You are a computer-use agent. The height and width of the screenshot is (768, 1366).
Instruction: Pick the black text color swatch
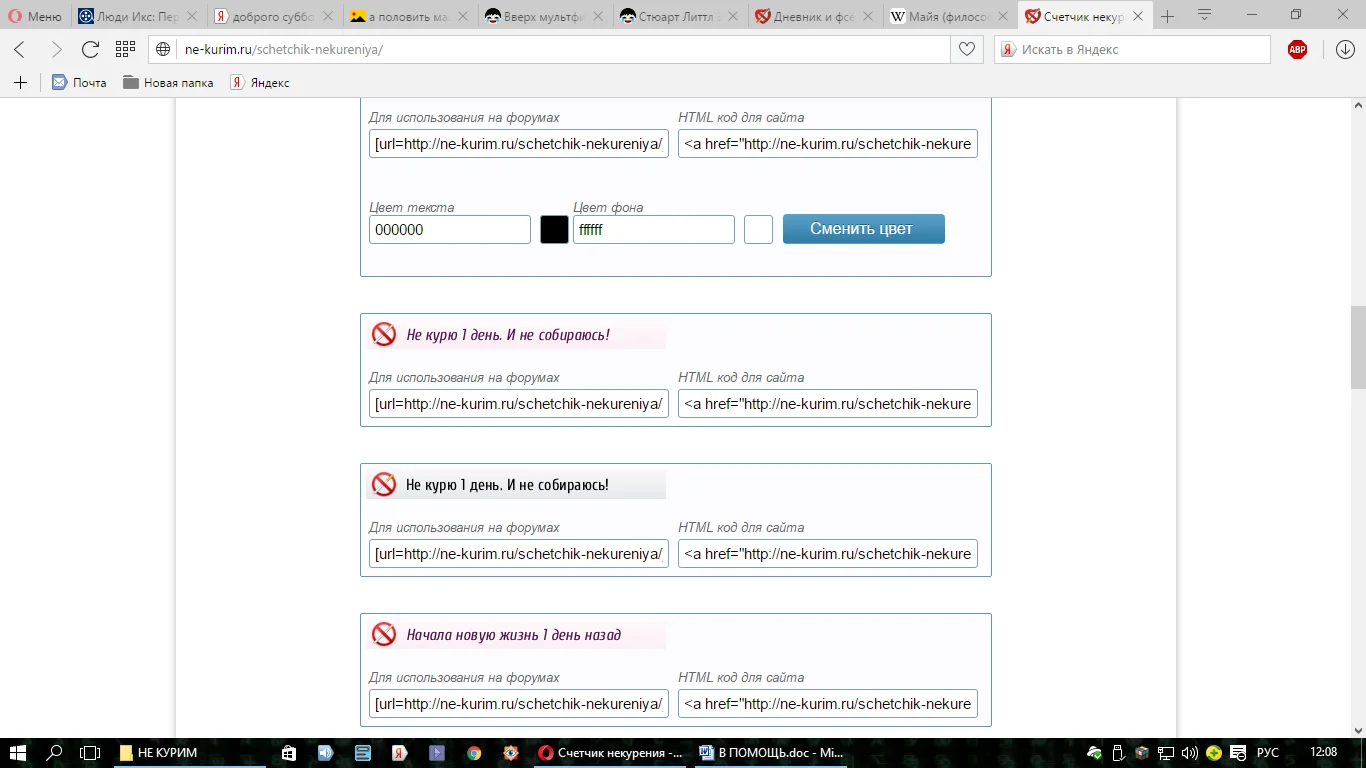coord(554,229)
